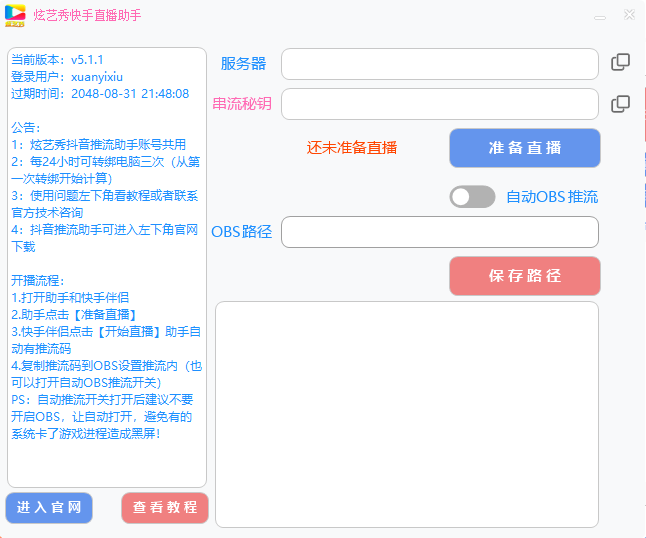Click the 串流秘钥 label
Viewport: 646px width, 538px height.
[242, 104]
